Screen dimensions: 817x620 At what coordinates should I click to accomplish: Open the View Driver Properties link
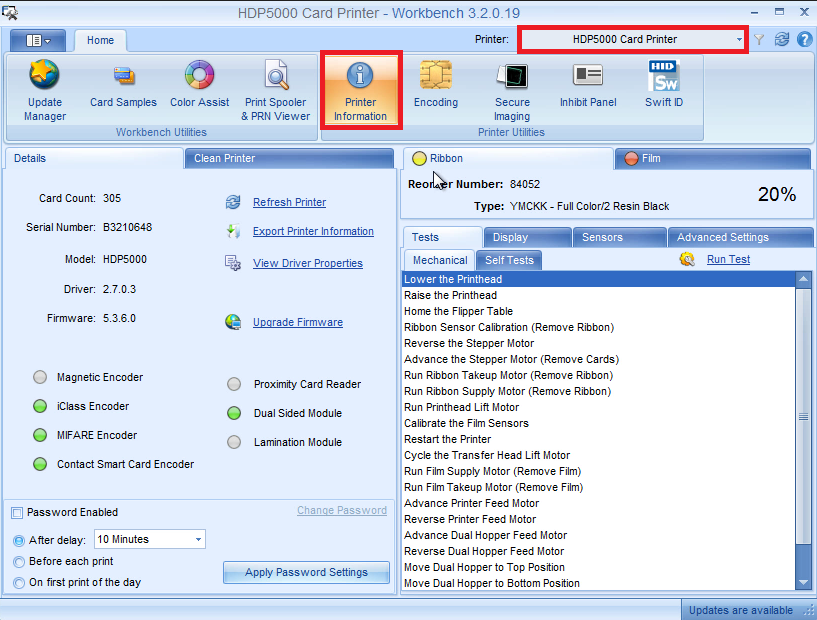pos(308,263)
